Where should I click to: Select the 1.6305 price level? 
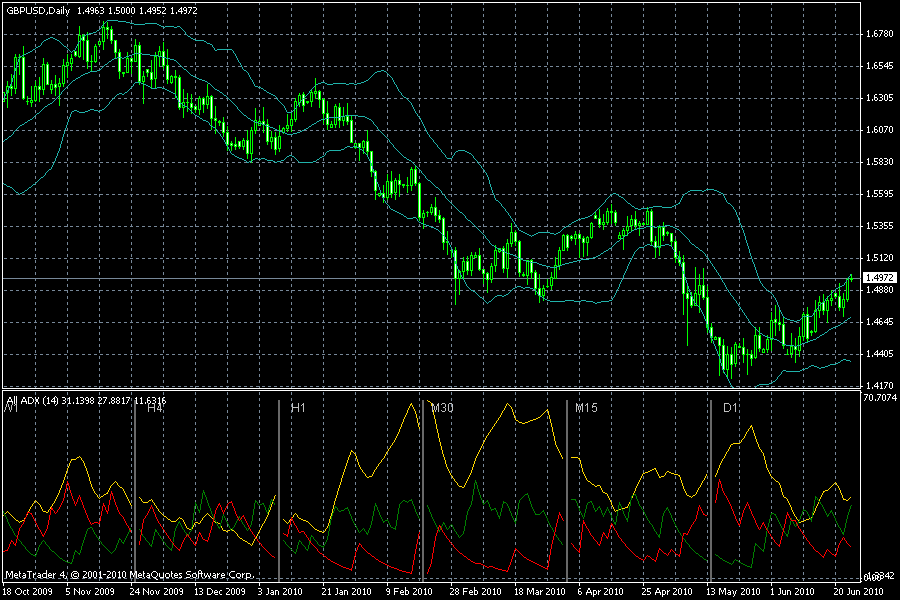(x=880, y=98)
